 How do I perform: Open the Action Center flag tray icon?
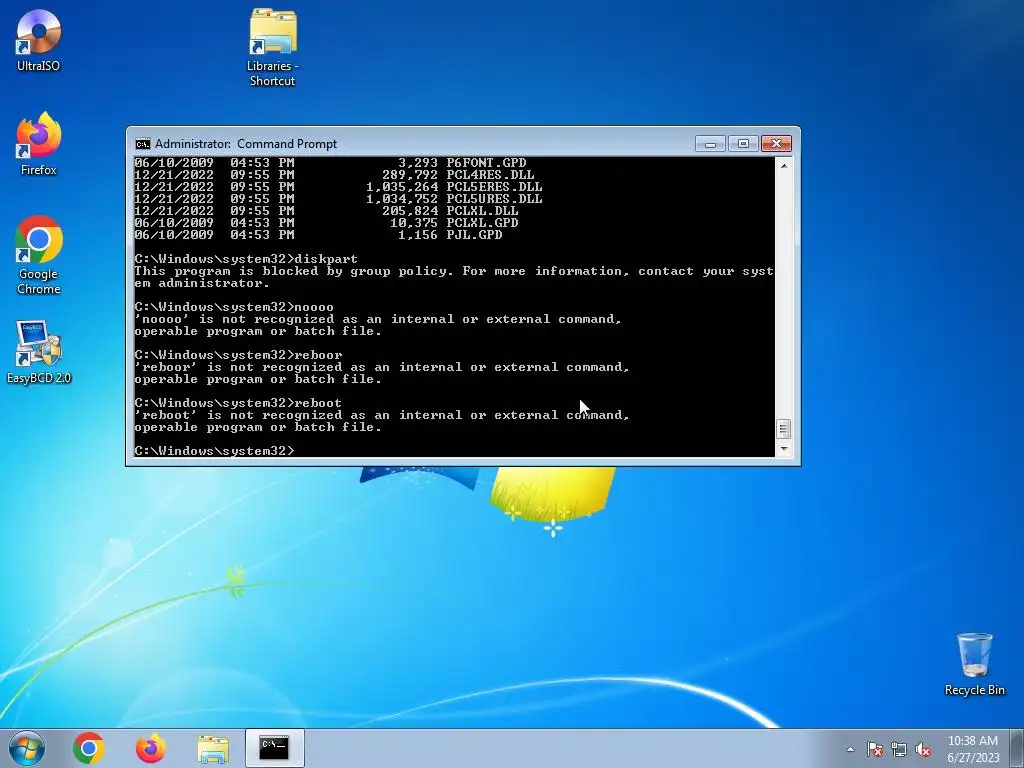point(874,749)
